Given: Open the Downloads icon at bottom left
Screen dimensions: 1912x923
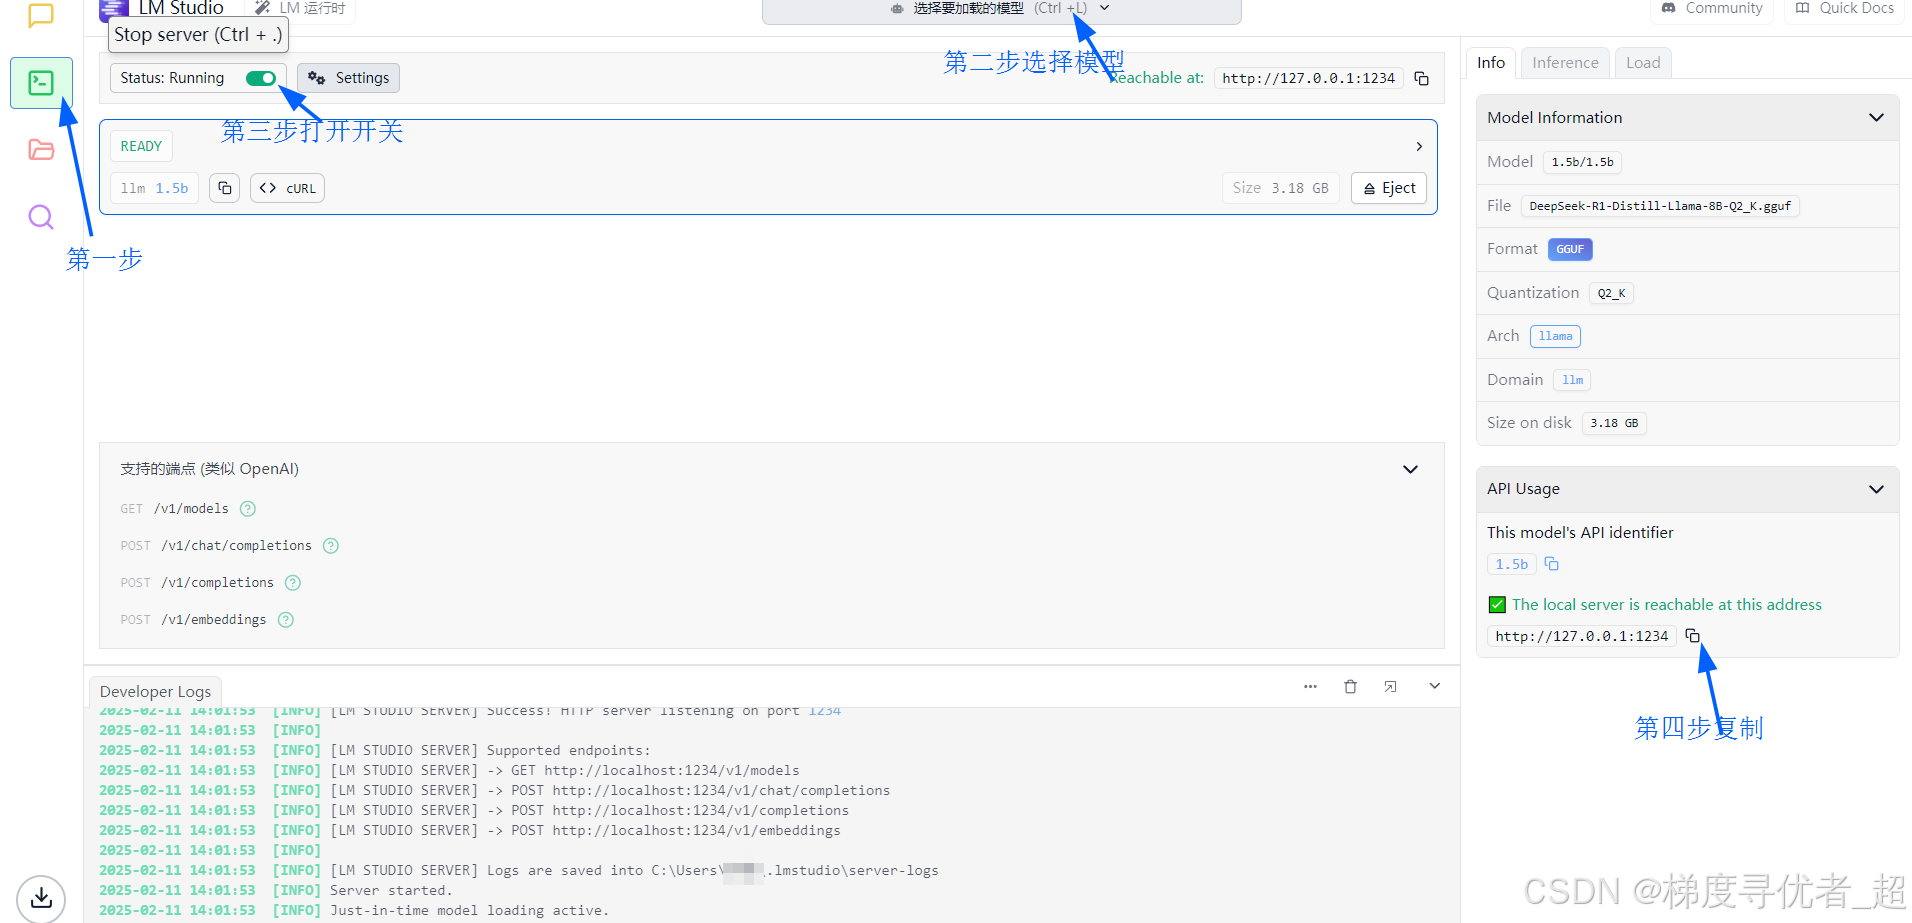Looking at the screenshot, I should (41, 897).
